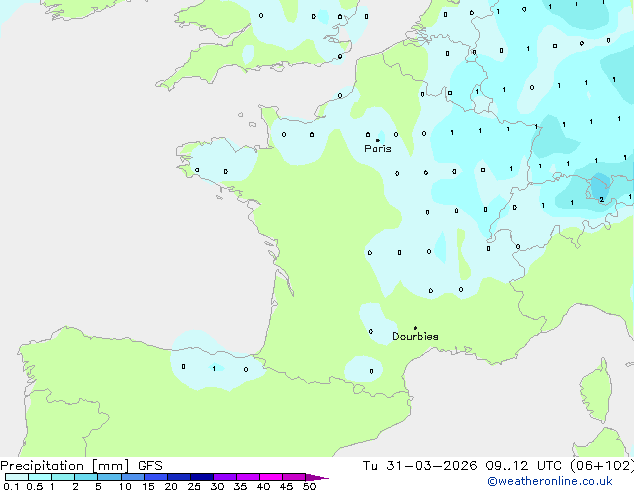Click the legend tick label '50'
The width and height of the screenshot is (634, 490).
(309, 486)
